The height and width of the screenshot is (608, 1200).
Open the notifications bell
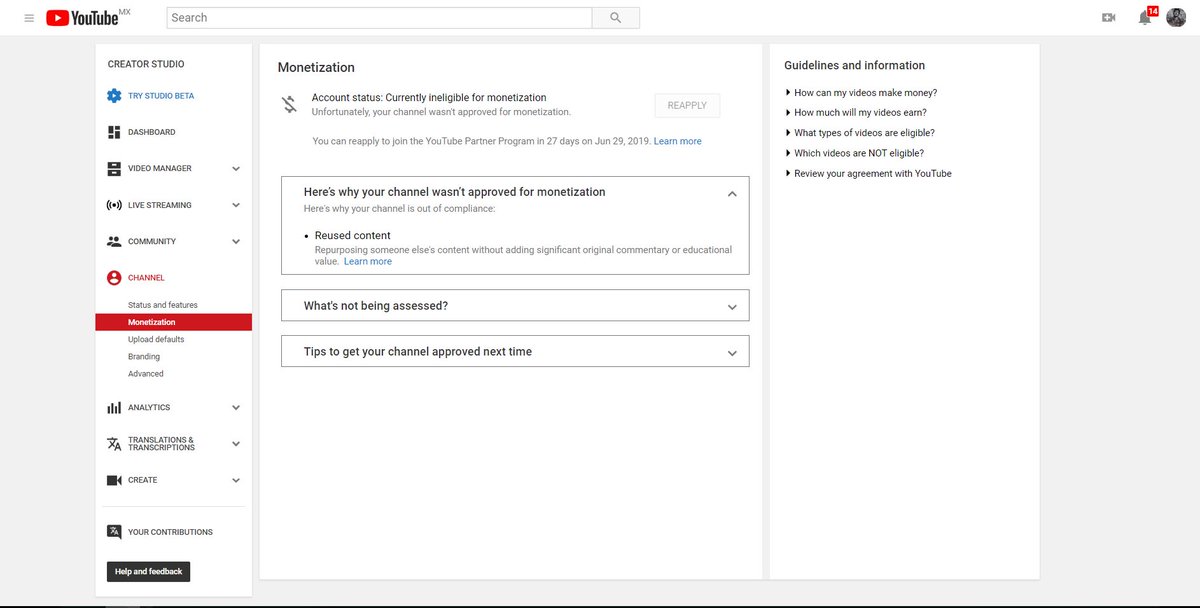click(x=1145, y=18)
